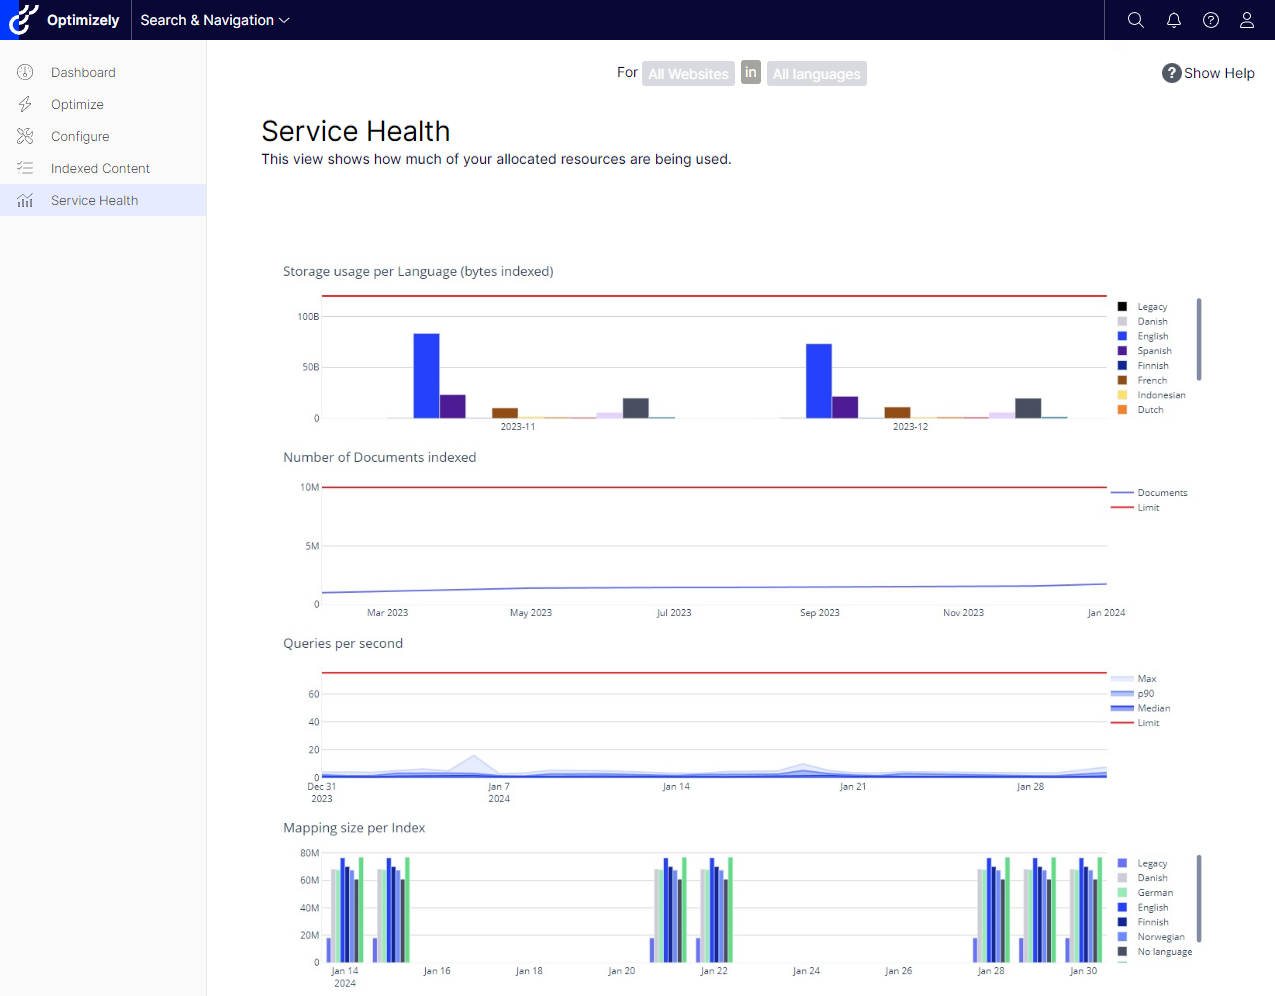
Task: Open the notifications bell icon
Action: [x=1173, y=20]
